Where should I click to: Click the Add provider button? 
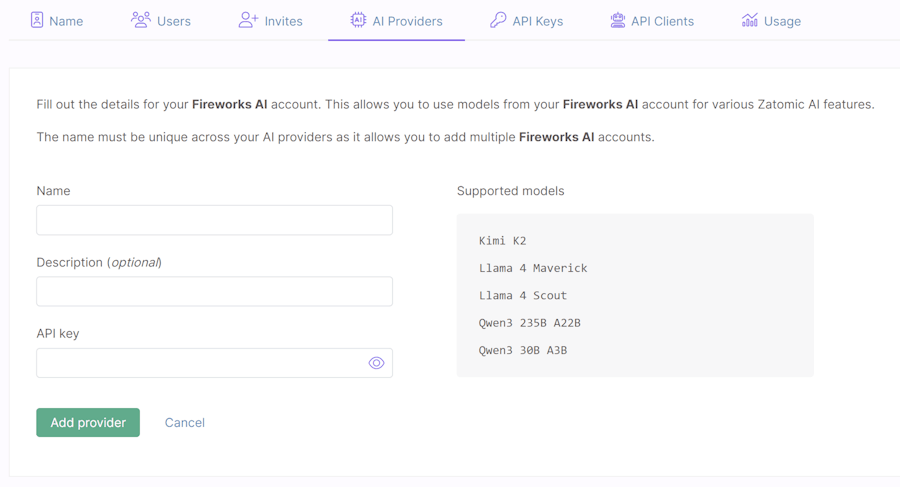(x=88, y=423)
